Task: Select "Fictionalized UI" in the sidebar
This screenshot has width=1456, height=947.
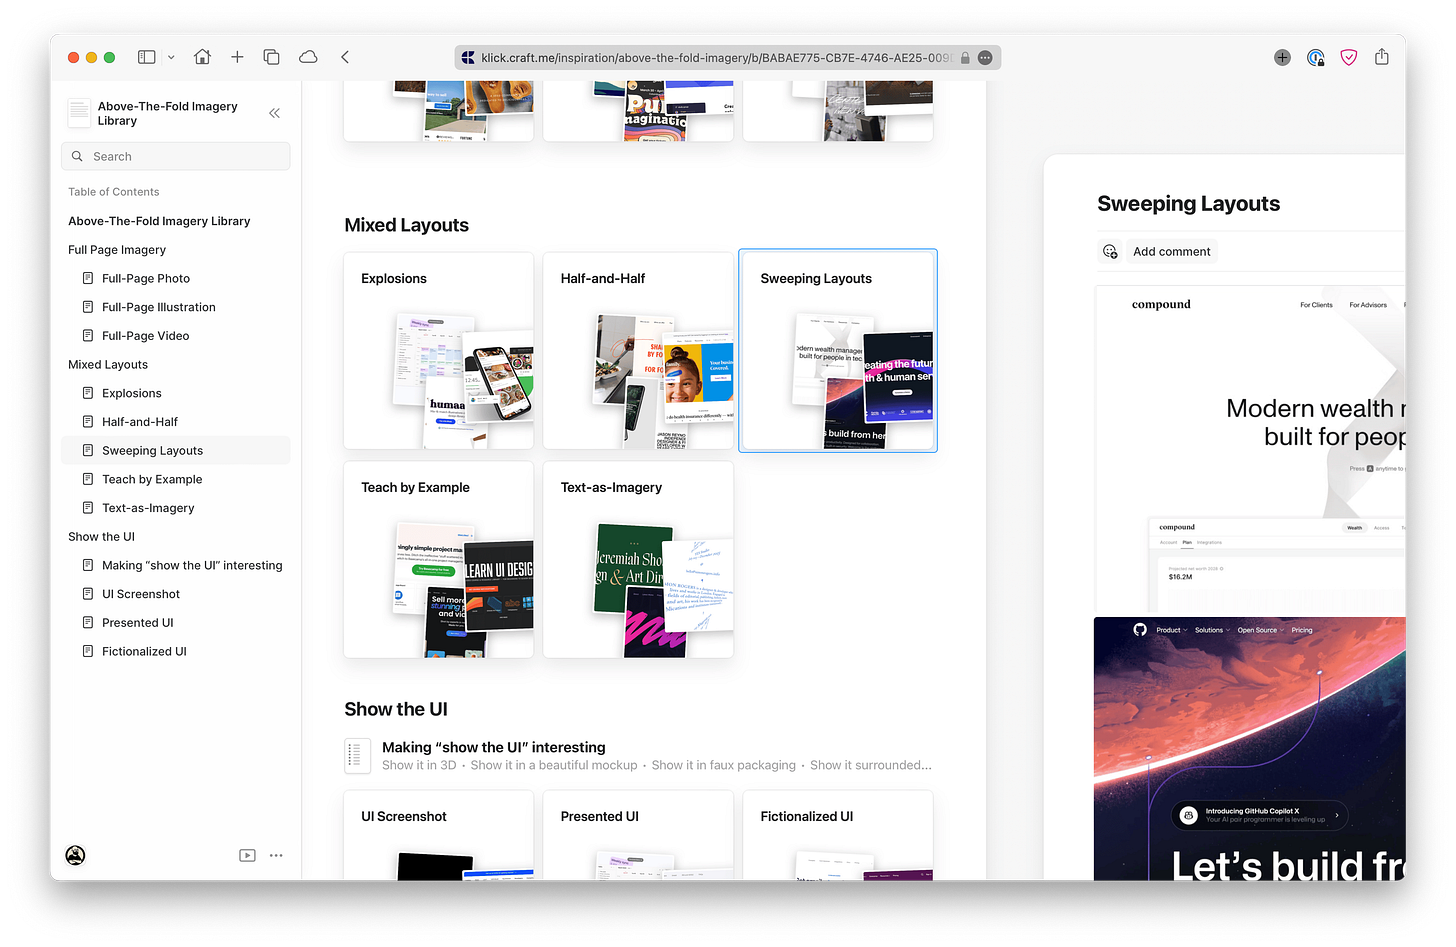Action: click(143, 651)
